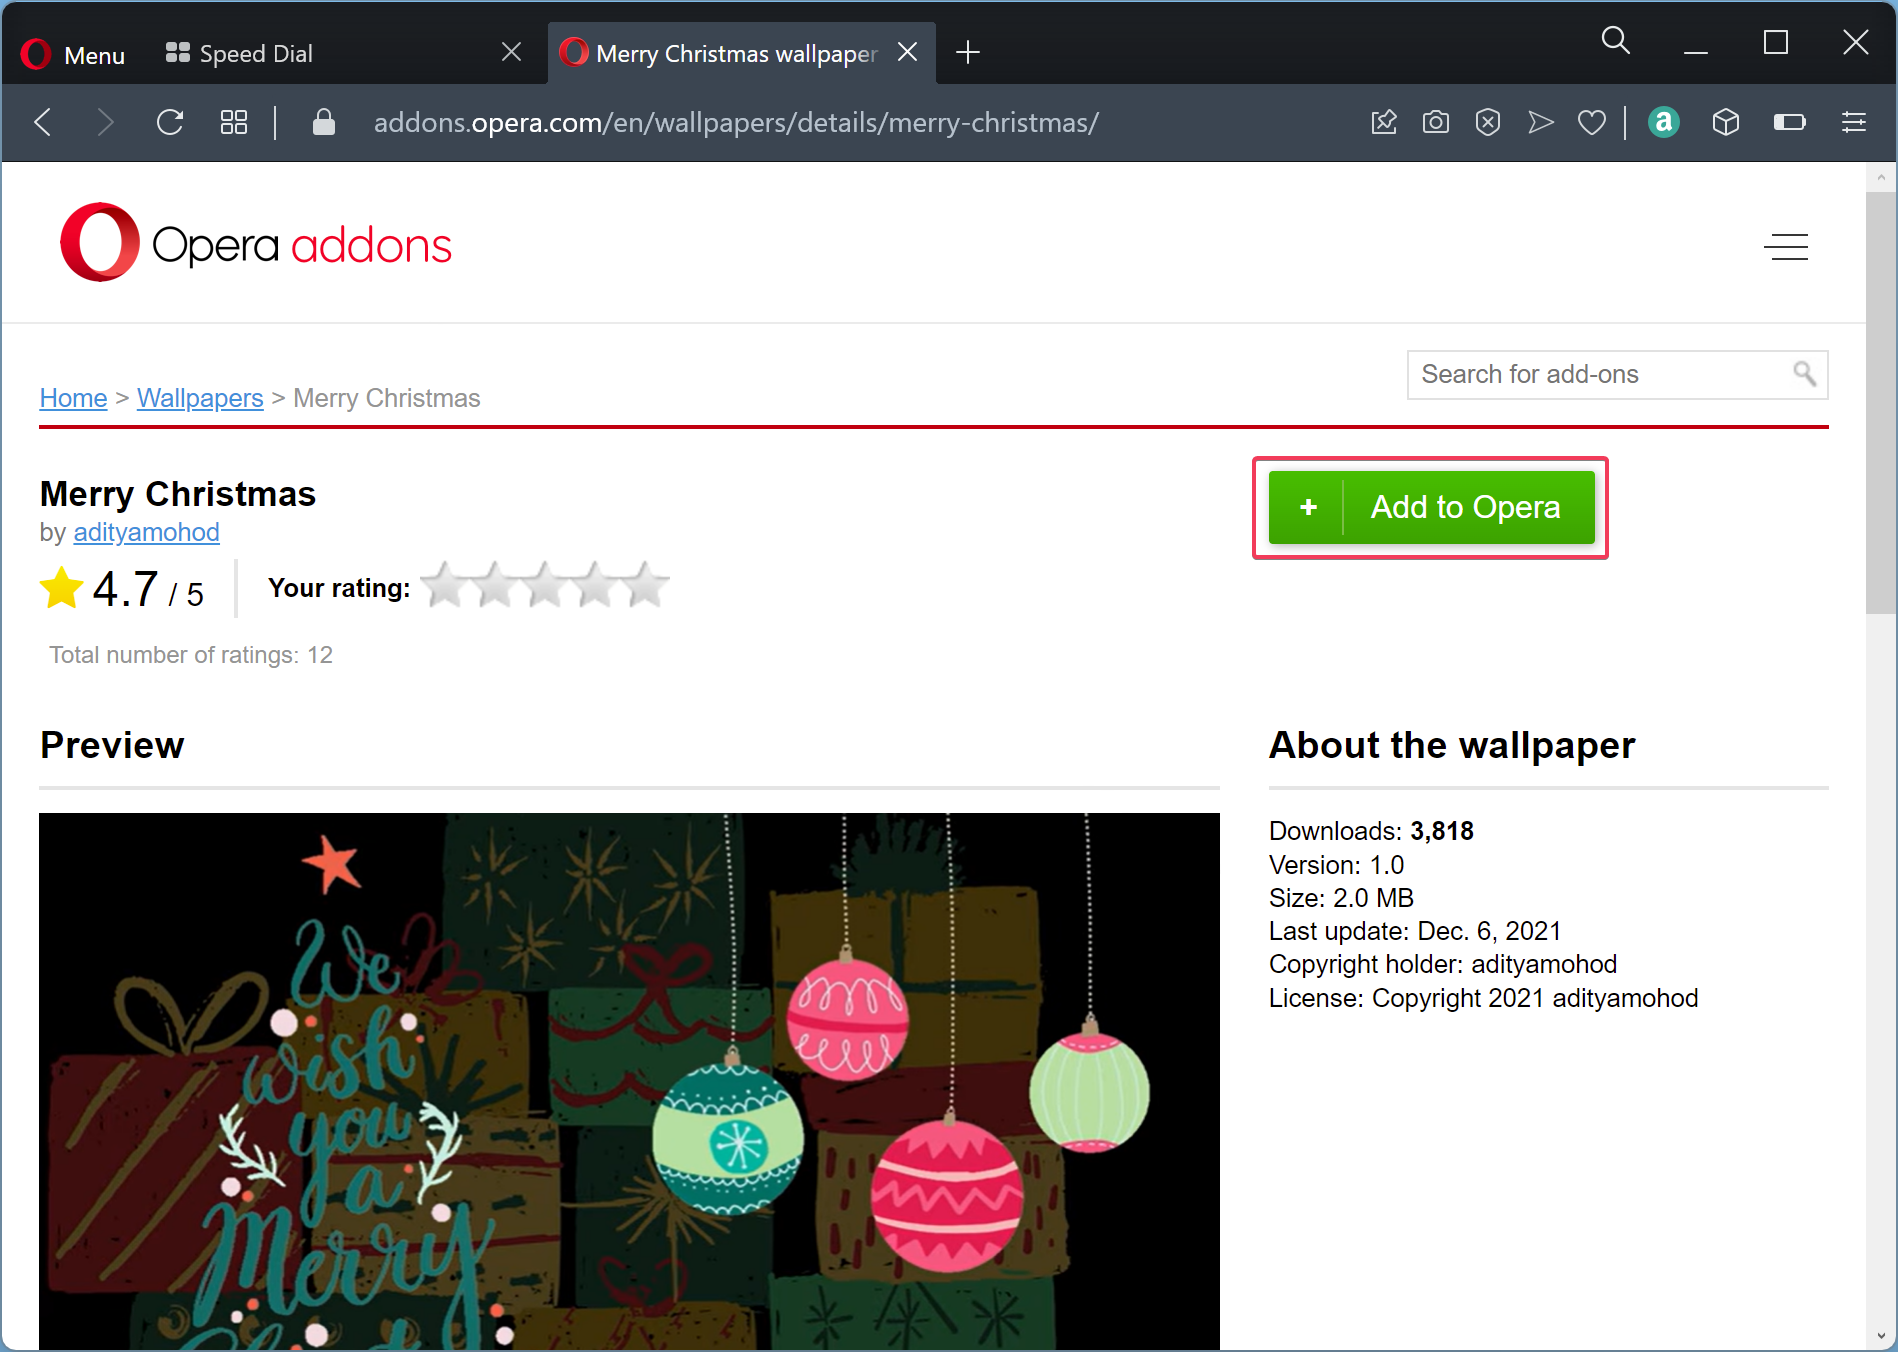This screenshot has width=1898, height=1352.
Task: Toggle battery saver icon
Action: coord(1789,122)
